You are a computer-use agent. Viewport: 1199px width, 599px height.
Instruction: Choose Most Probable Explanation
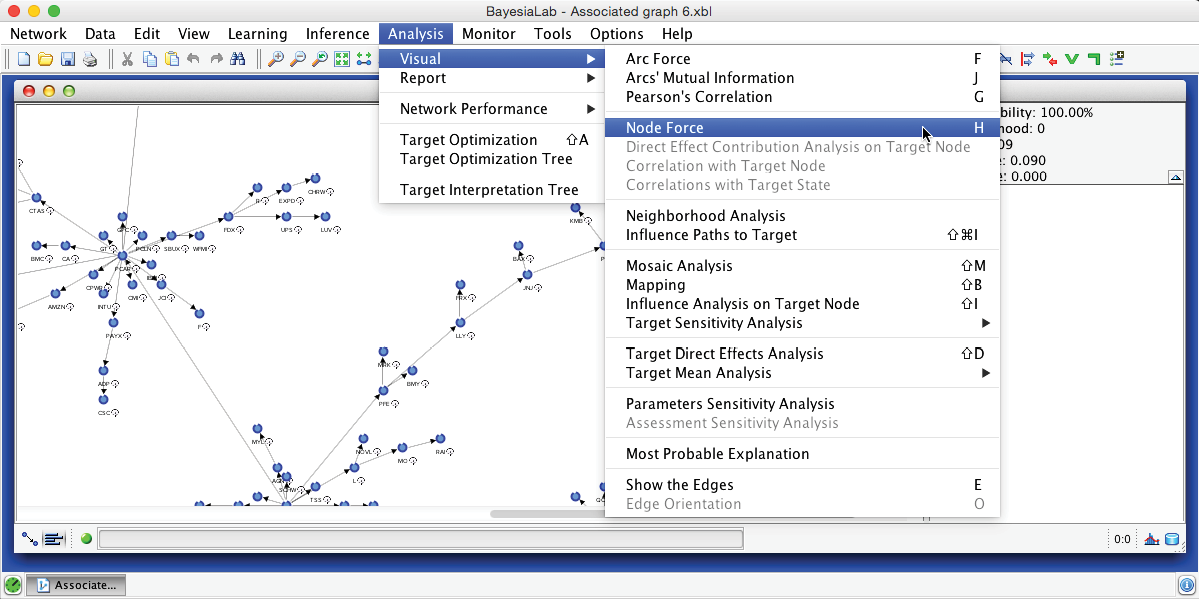[717, 454]
